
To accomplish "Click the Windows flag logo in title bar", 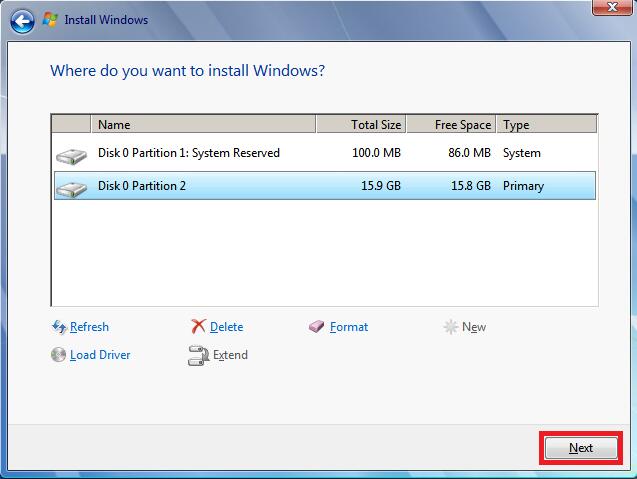I will pos(50,20).
